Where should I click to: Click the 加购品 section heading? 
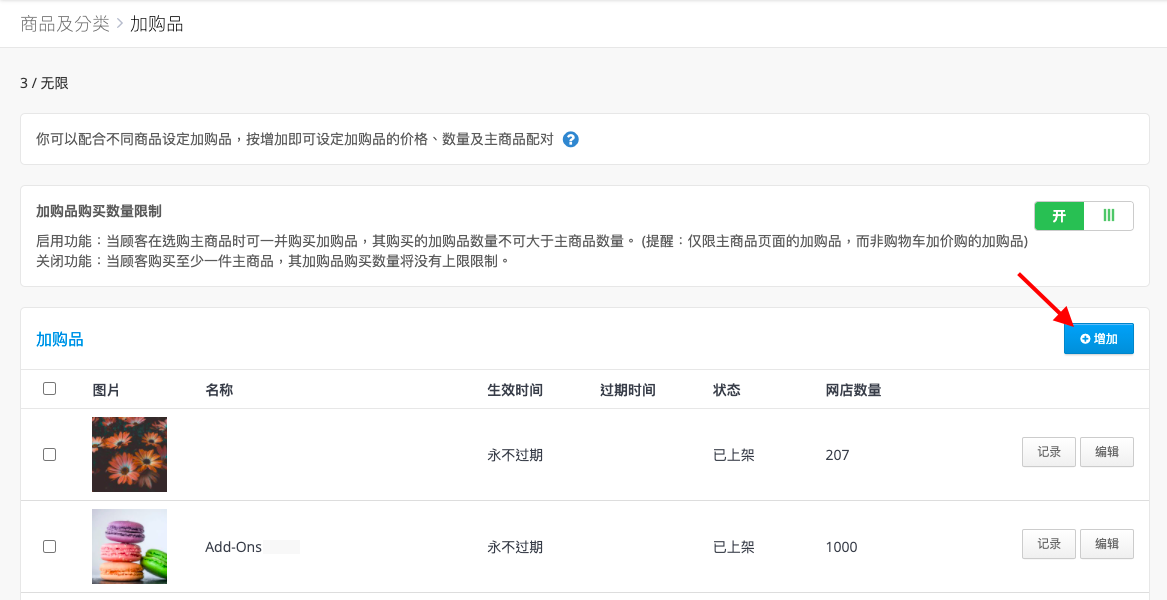[x=60, y=339]
